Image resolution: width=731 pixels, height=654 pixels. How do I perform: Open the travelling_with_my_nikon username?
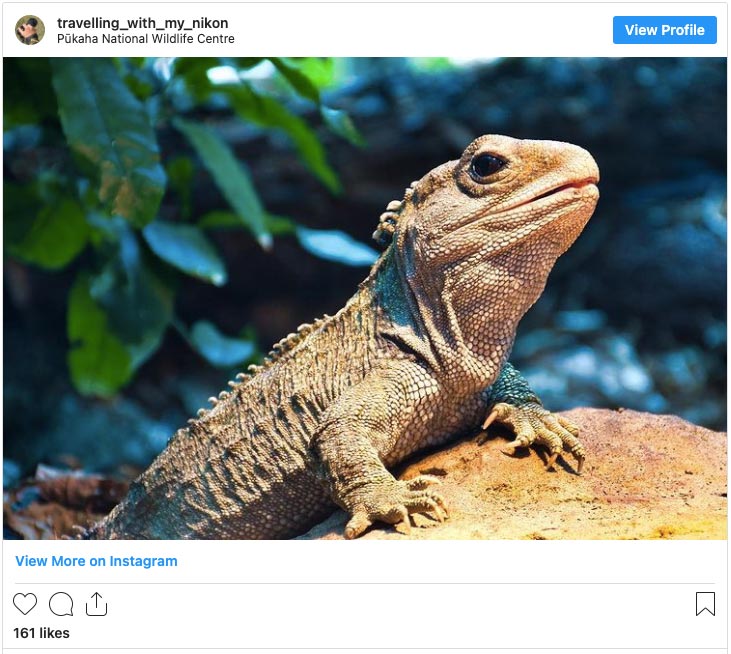click(x=143, y=23)
